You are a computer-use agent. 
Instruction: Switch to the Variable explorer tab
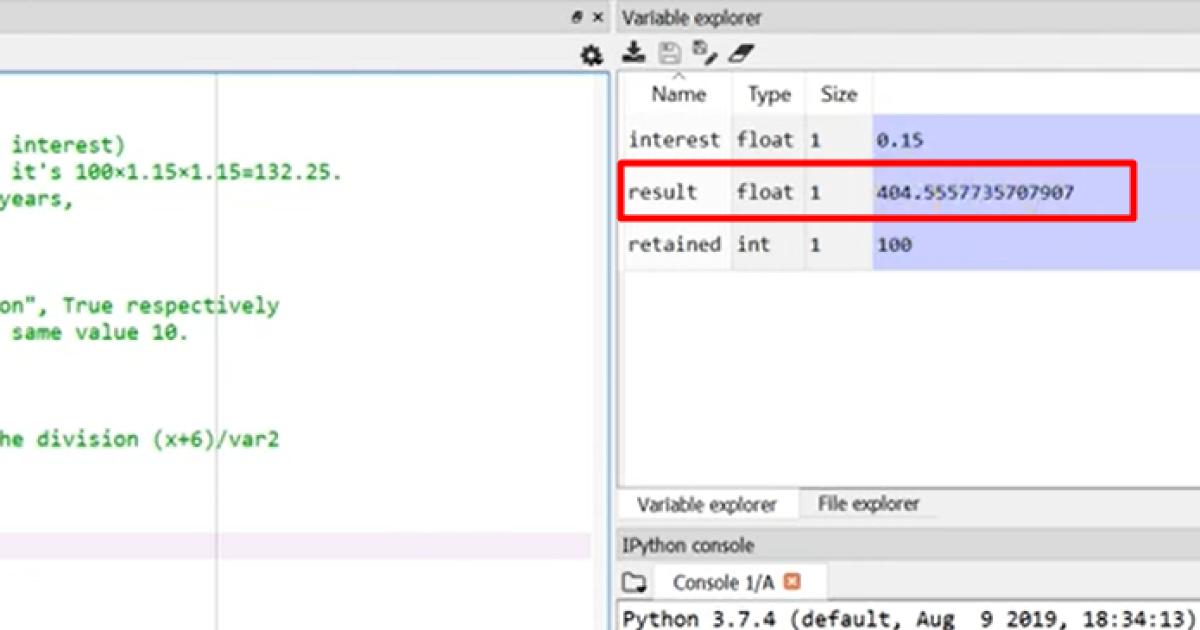pyautogui.click(x=706, y=504)
